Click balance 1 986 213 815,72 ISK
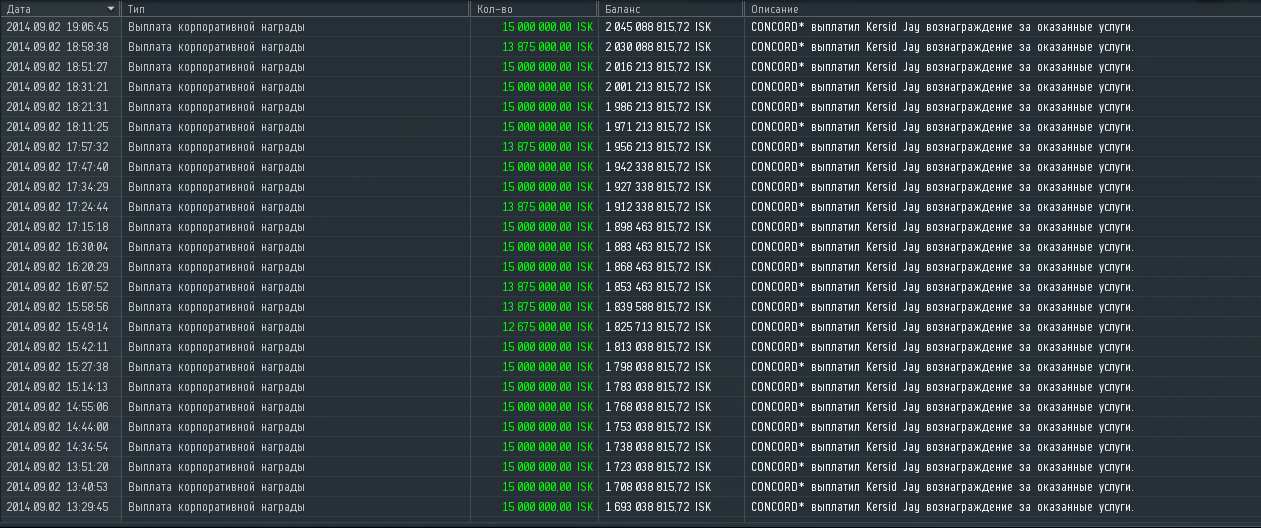The width and height of the screenshot is (1261, 528). [x=658, y=107]
